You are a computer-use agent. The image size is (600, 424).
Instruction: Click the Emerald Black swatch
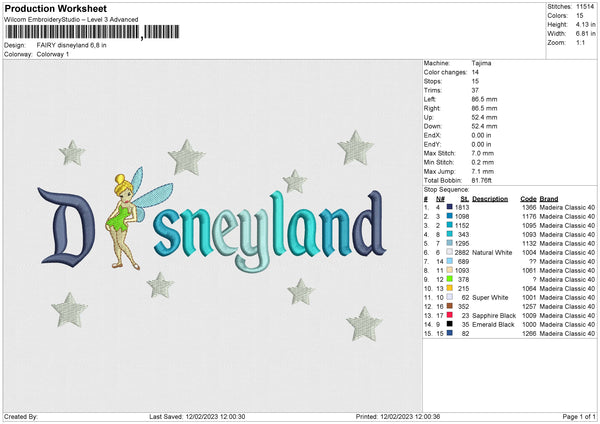tap(449, 324)
